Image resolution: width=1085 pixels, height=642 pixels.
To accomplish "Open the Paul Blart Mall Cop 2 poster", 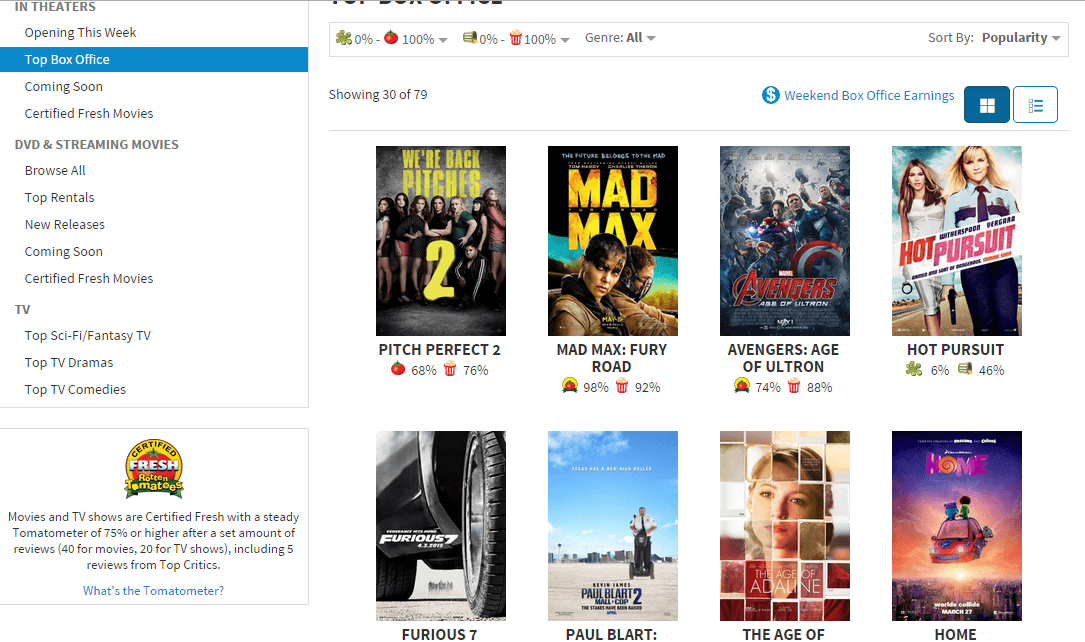I will 612,526.
